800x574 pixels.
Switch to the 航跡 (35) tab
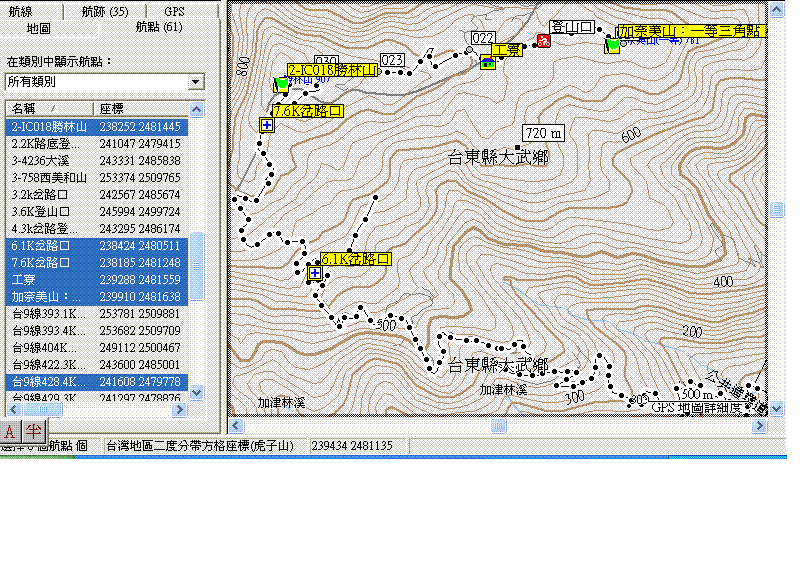pyautogui.click(x=107, y=12)
